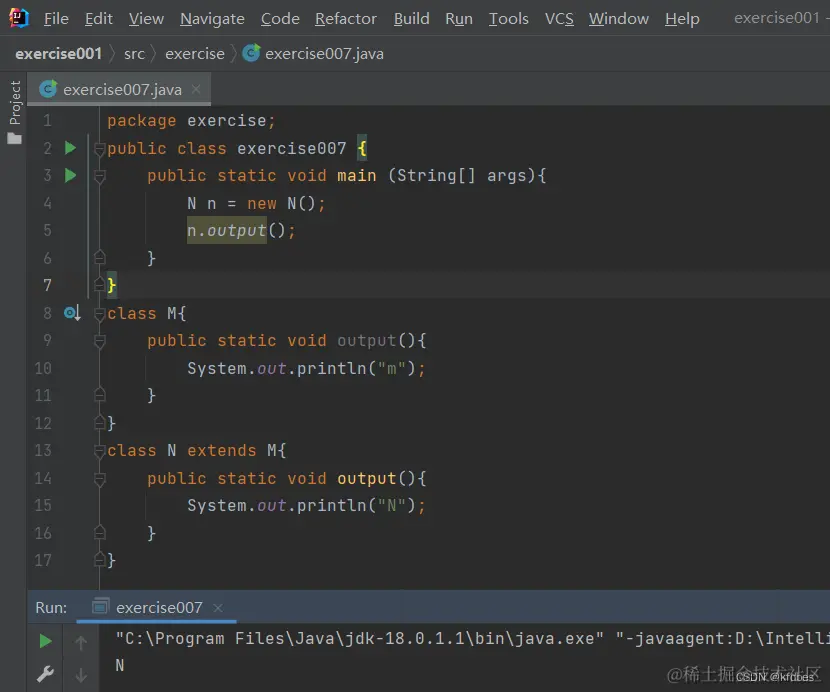Collapse class M fold on line 8
The width and height of the screenshot is (830, 692).
tap(99, 314)
